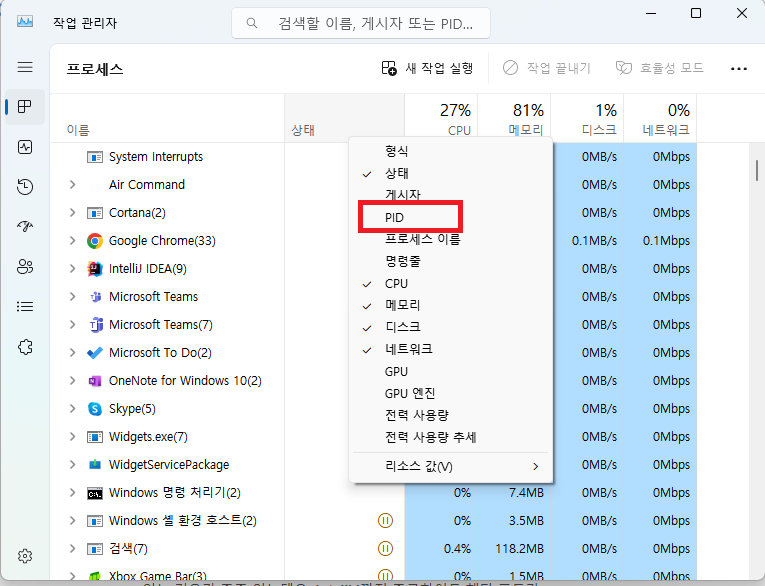Click the search magnifier icon
Image resolution: width=765 pixels, height=586 pixels.
click(252, 23)
